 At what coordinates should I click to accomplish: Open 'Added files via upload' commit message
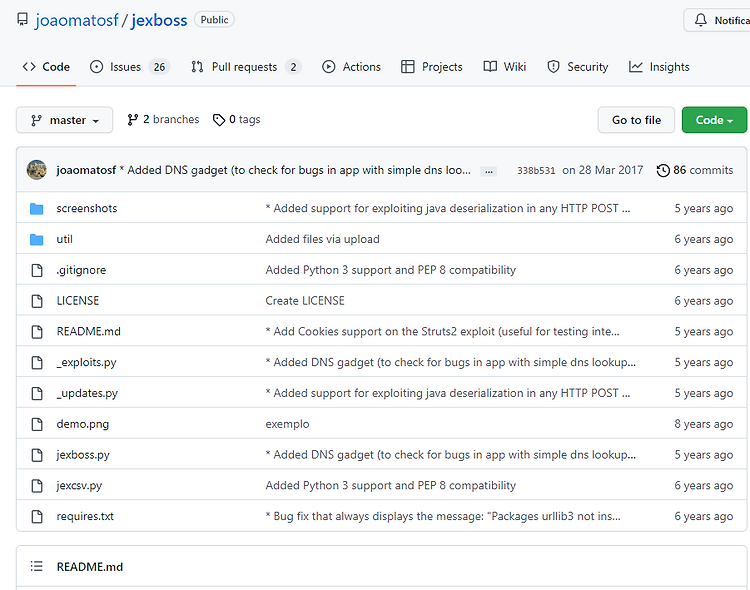[x=322, y=239]
